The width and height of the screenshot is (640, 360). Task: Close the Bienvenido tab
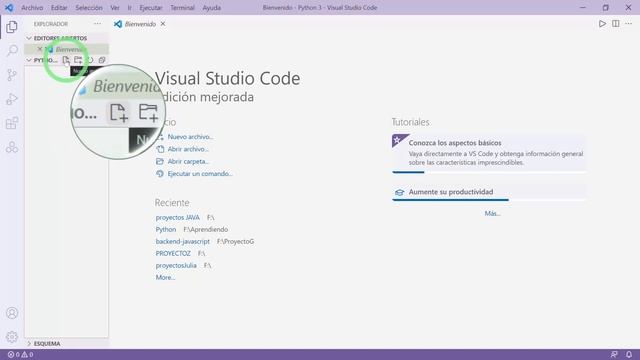[163, 24]
